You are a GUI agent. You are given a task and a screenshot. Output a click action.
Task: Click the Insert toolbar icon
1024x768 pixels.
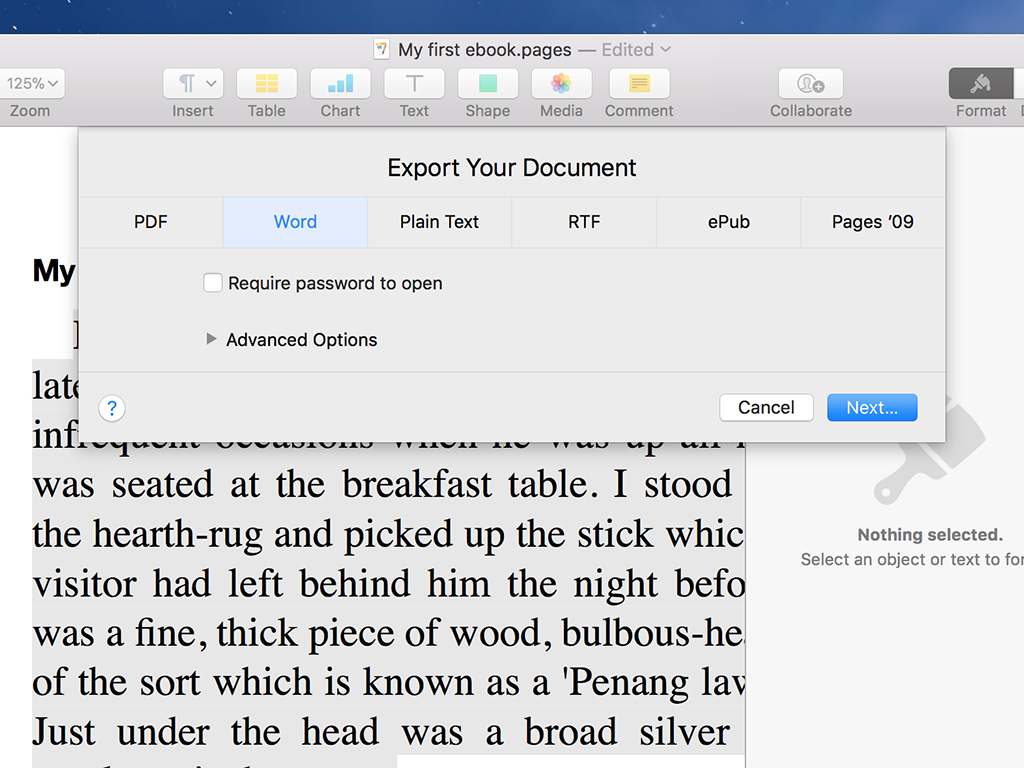(185, 84)
